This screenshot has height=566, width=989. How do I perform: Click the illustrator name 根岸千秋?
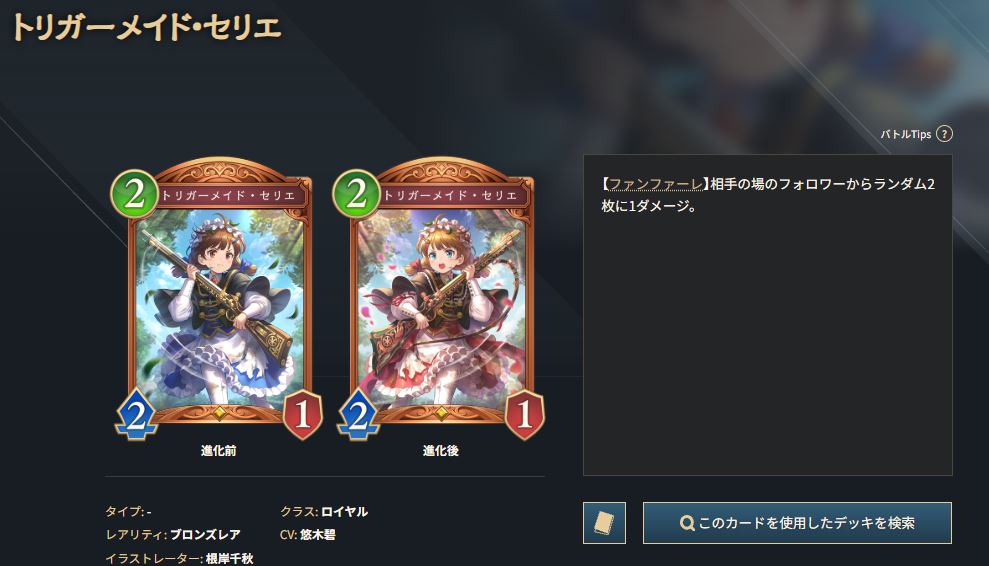[230, 558]
